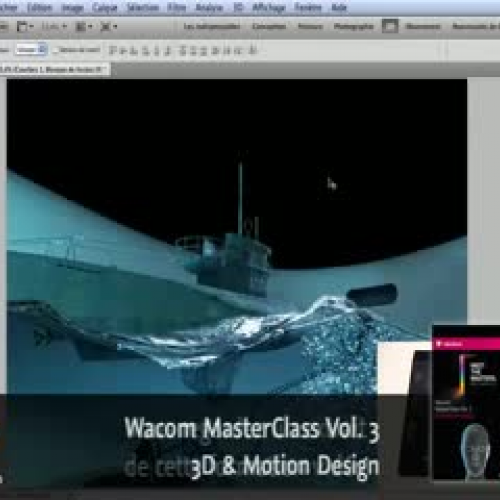Distribute right edges of layers

[238, 50]
